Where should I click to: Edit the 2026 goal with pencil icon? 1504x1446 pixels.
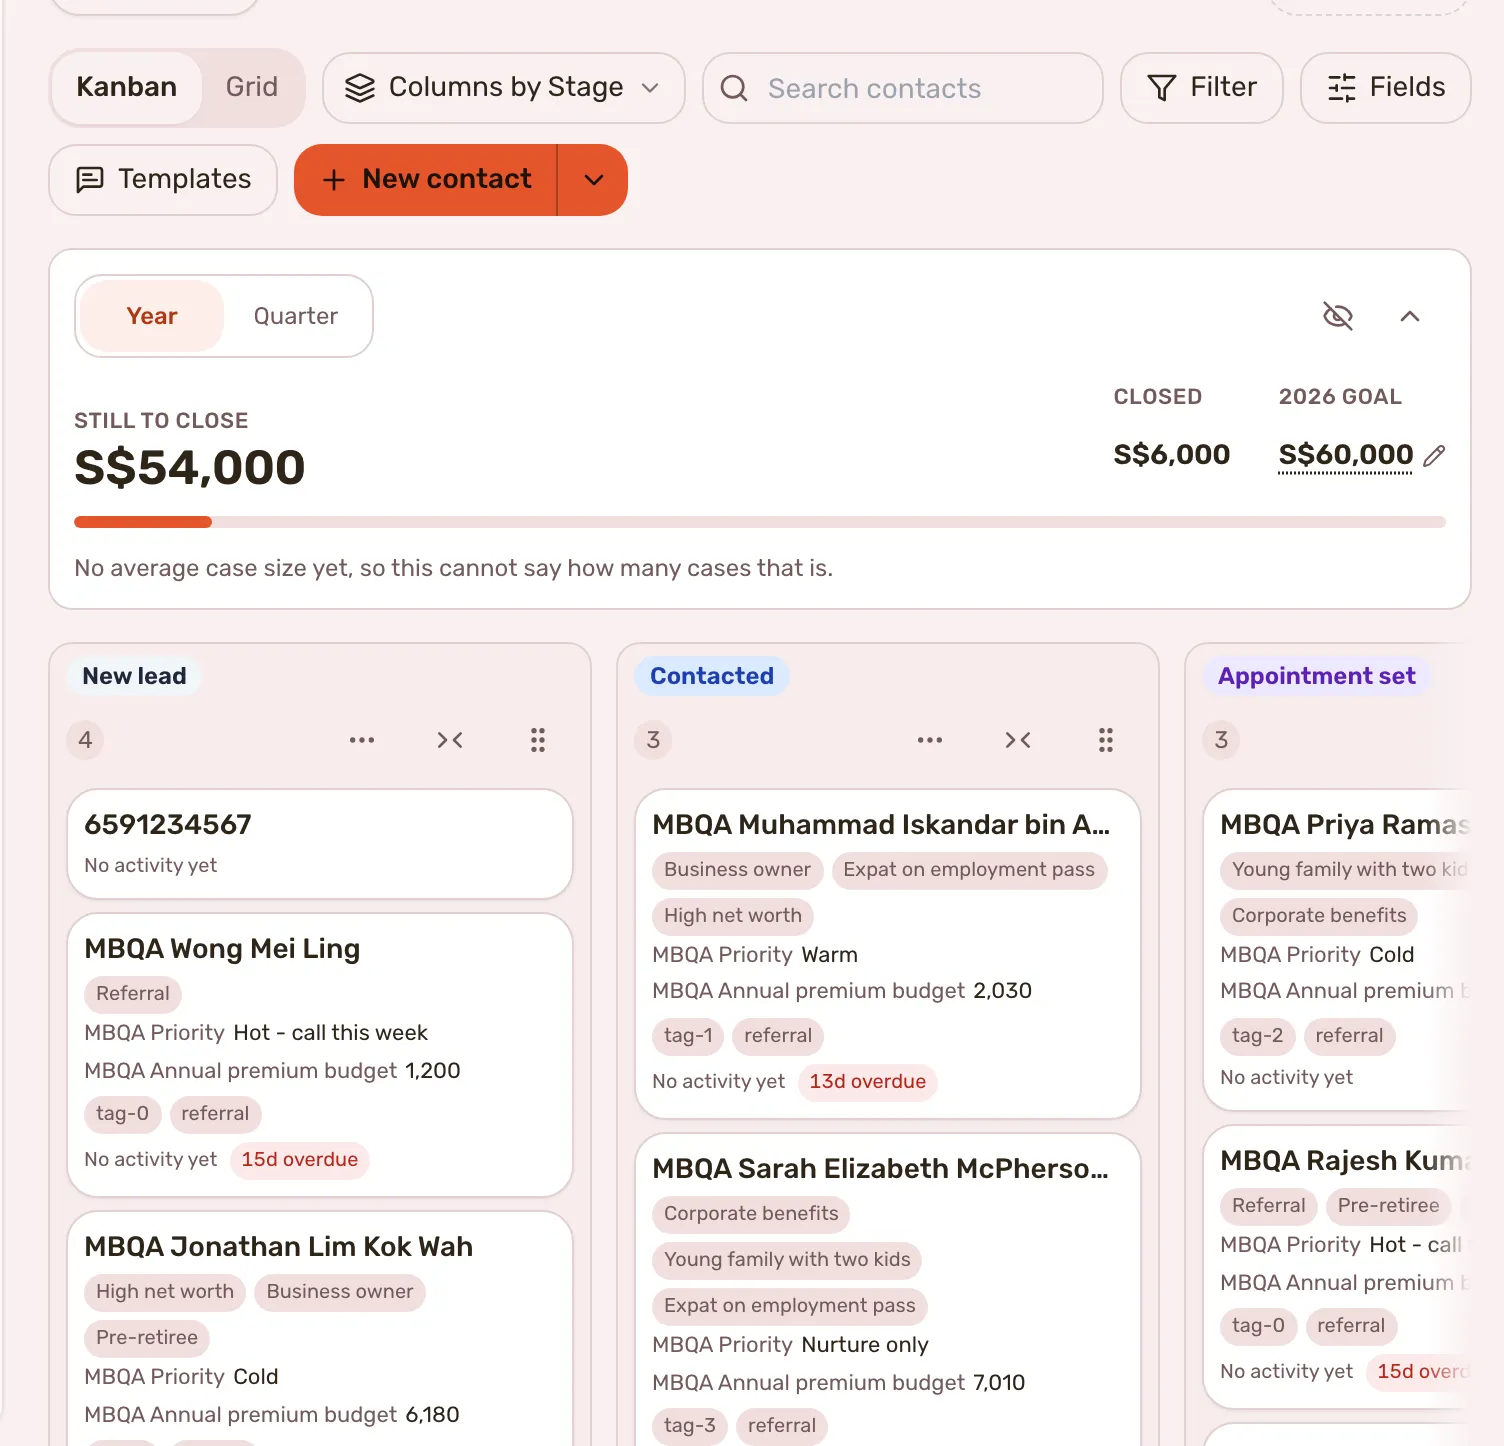(x=1435, y=456)
